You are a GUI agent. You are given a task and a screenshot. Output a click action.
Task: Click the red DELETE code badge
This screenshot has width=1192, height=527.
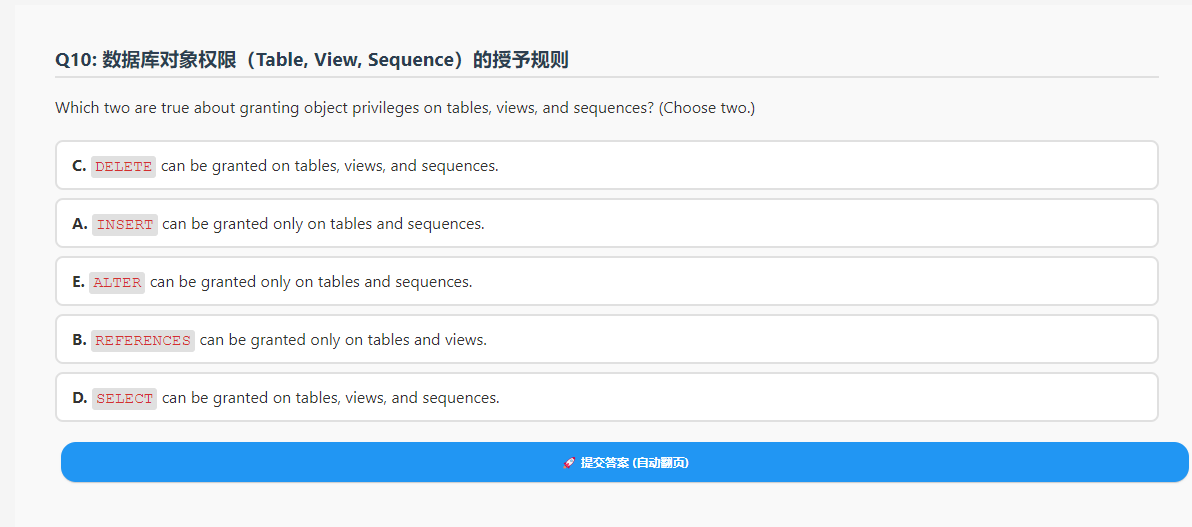tap(123, 167)
